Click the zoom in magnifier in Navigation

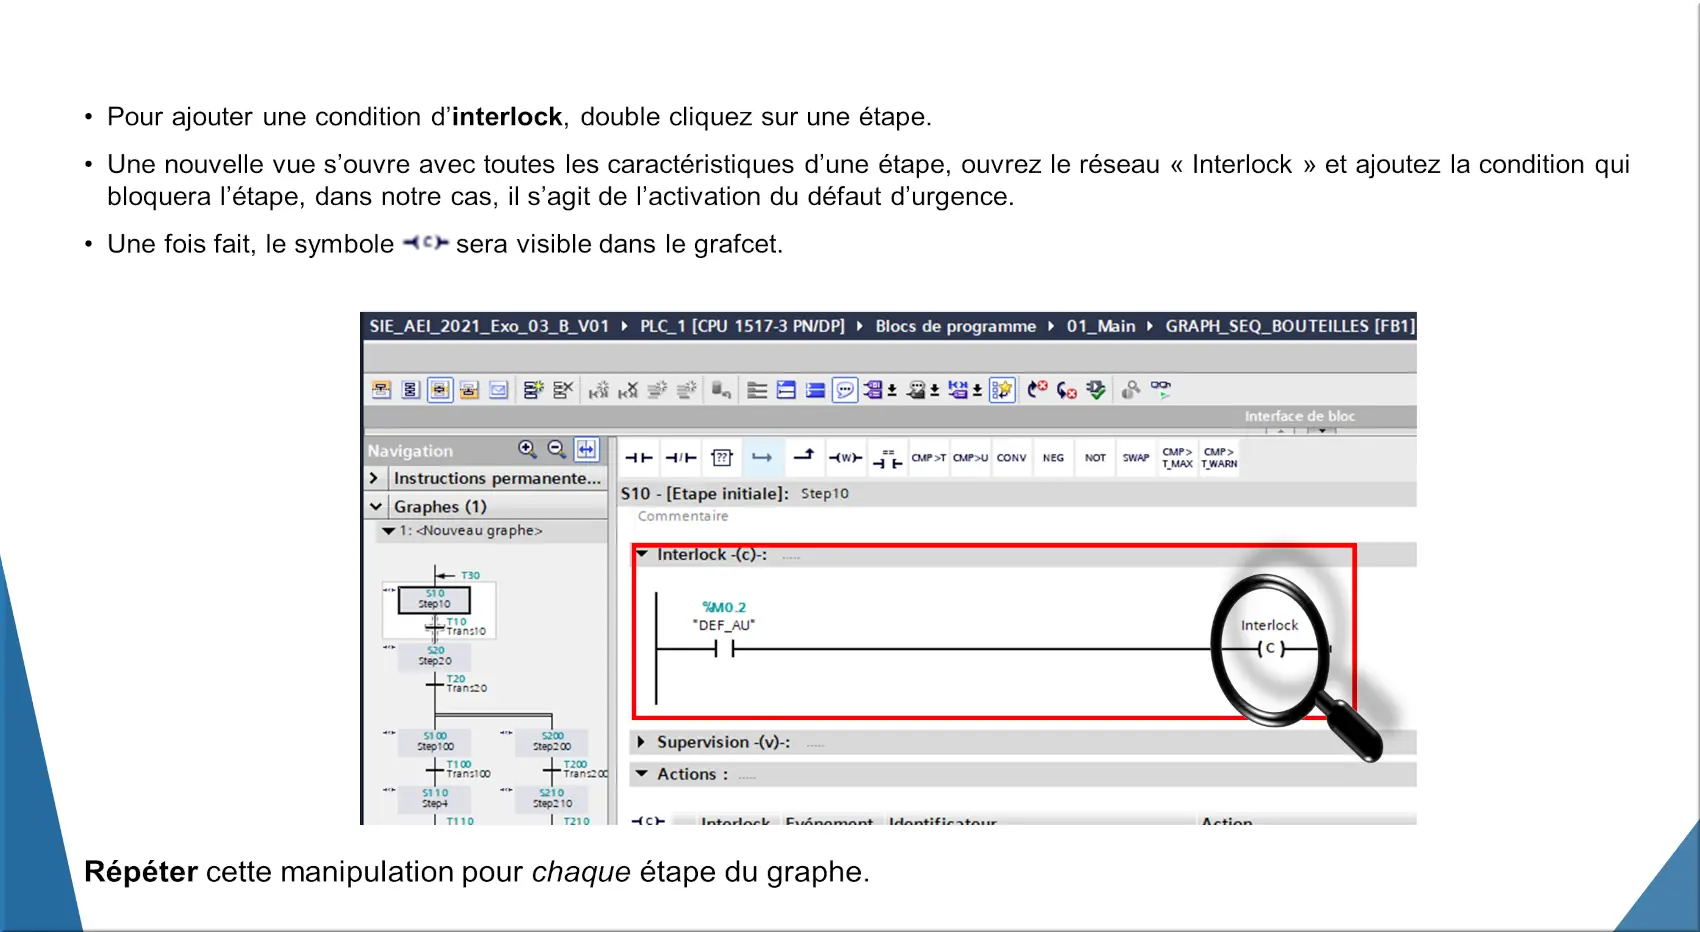click(527, 449)
